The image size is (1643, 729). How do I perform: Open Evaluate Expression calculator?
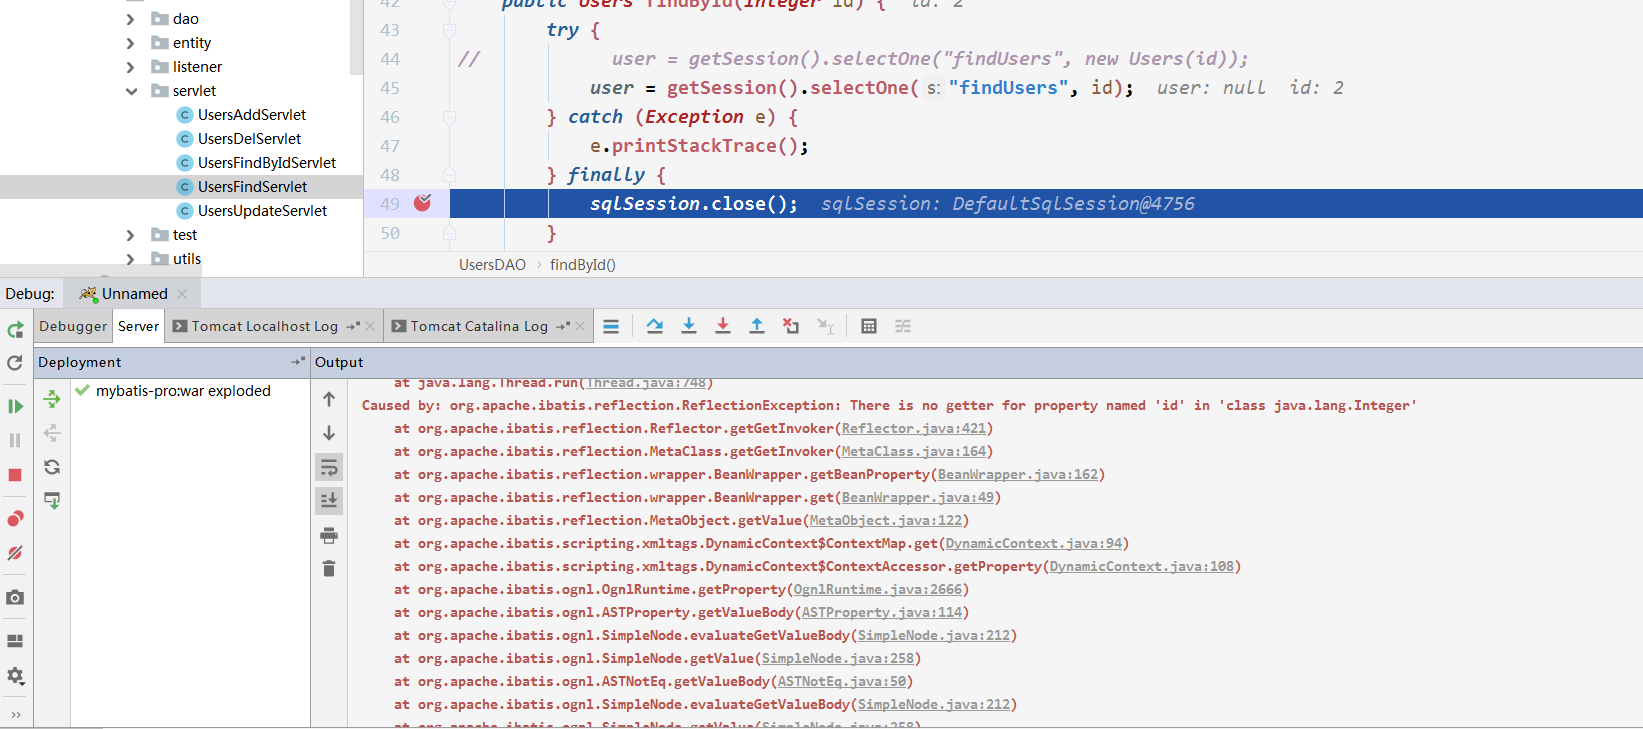[869, 326]
